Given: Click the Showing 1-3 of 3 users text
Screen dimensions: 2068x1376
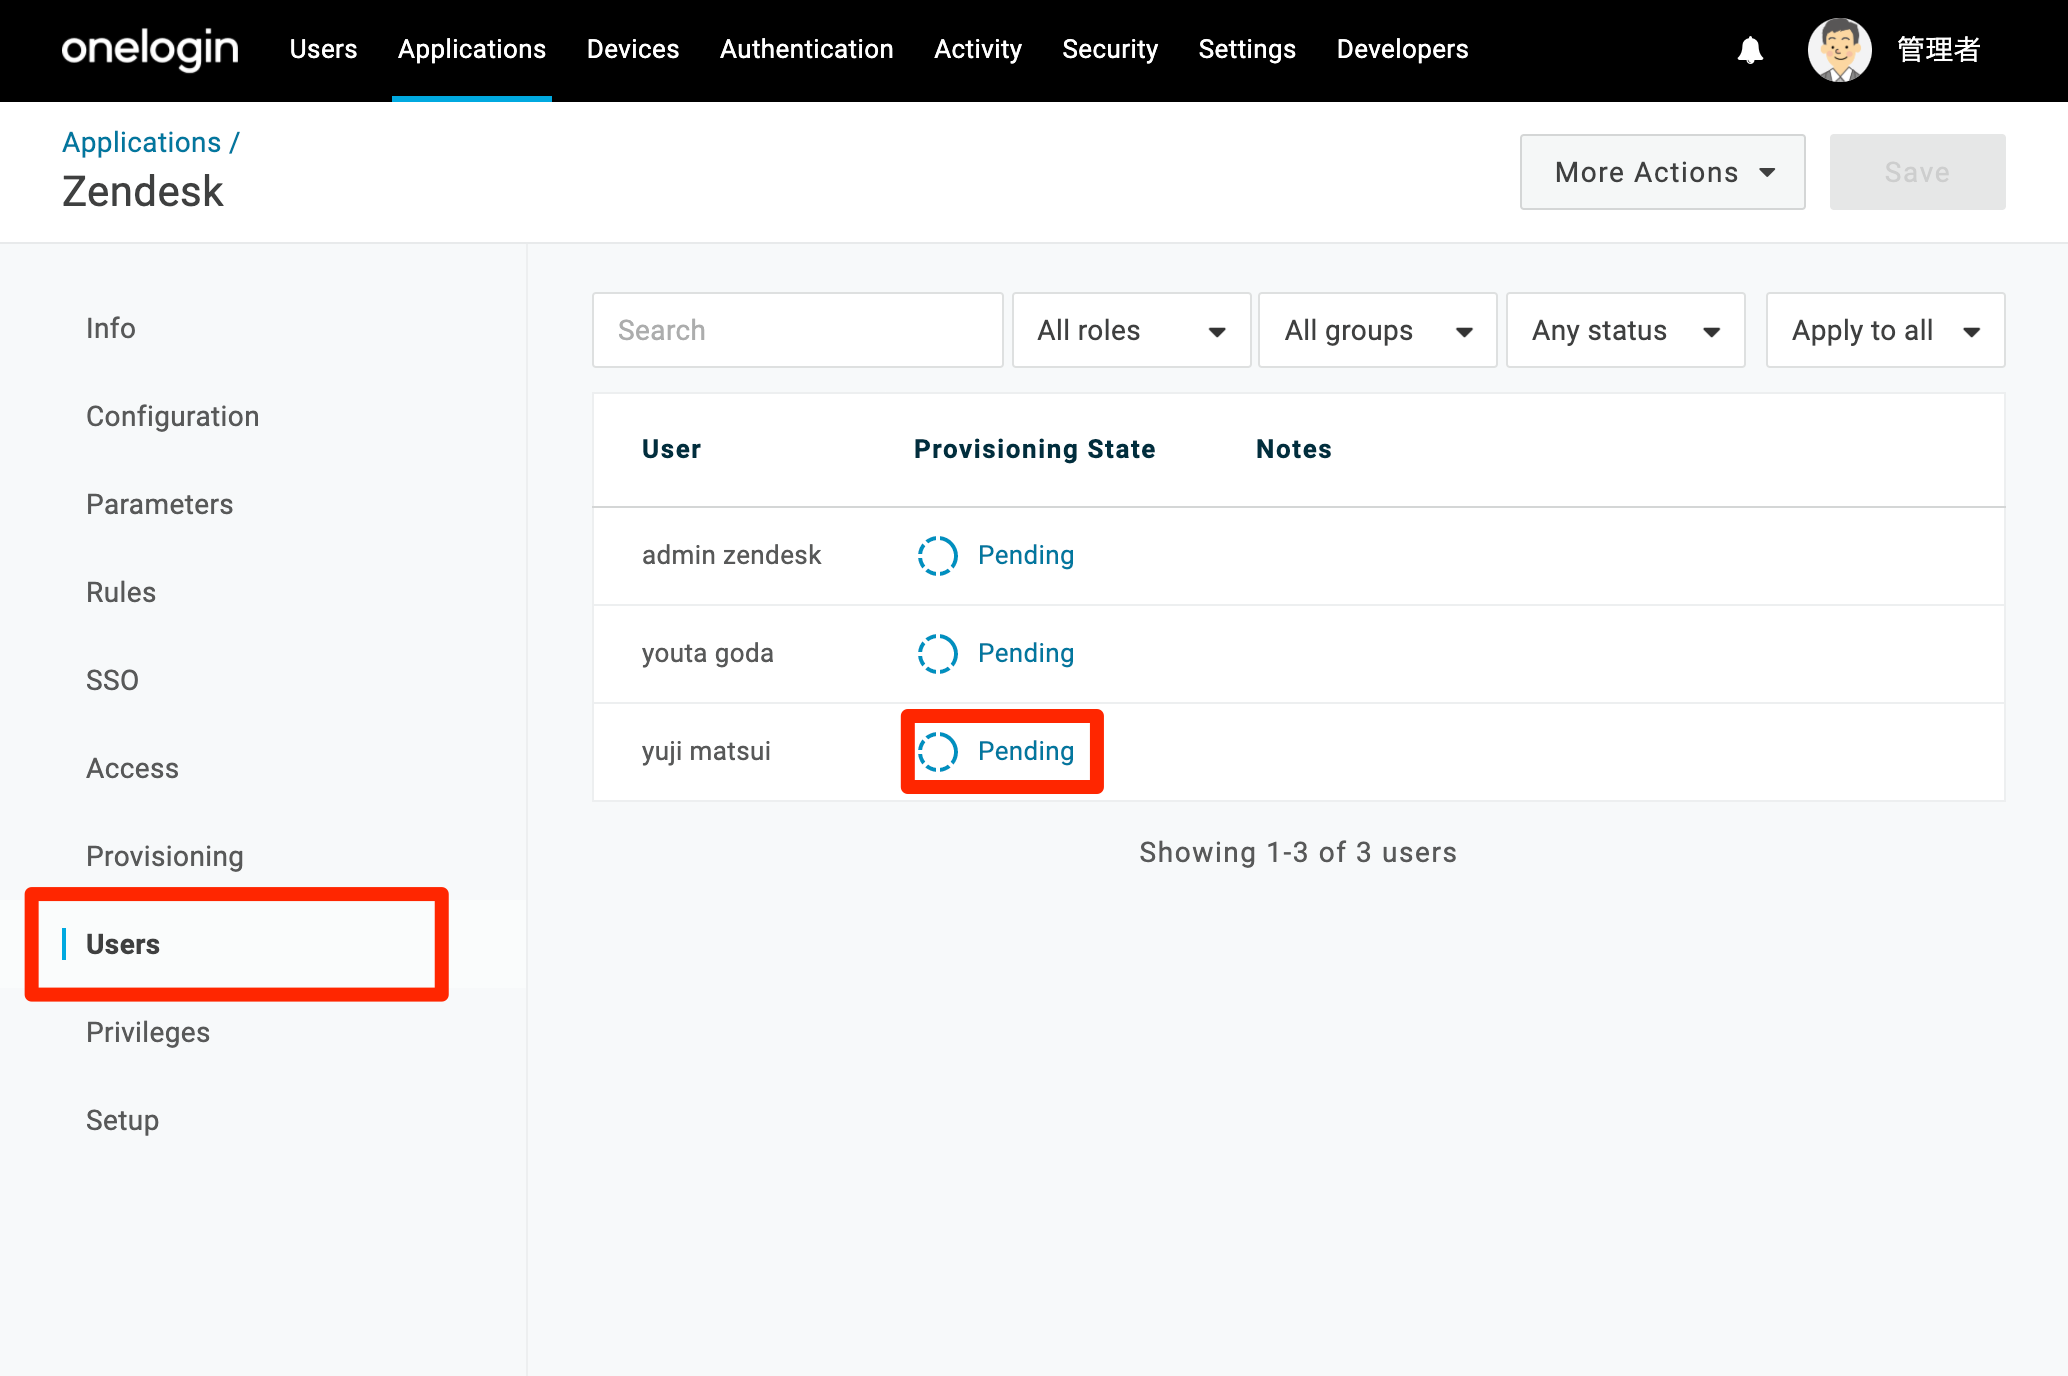Looking at the screenshot, I should tap(1298, 852).
